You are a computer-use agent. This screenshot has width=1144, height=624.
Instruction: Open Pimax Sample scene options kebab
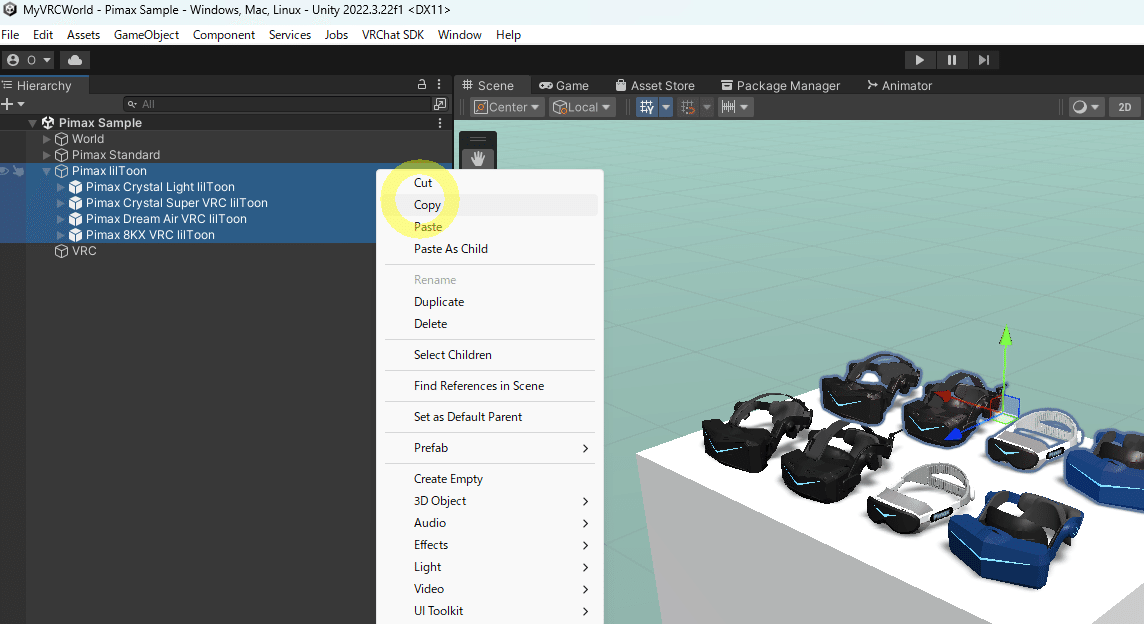[x=439, y=123]
